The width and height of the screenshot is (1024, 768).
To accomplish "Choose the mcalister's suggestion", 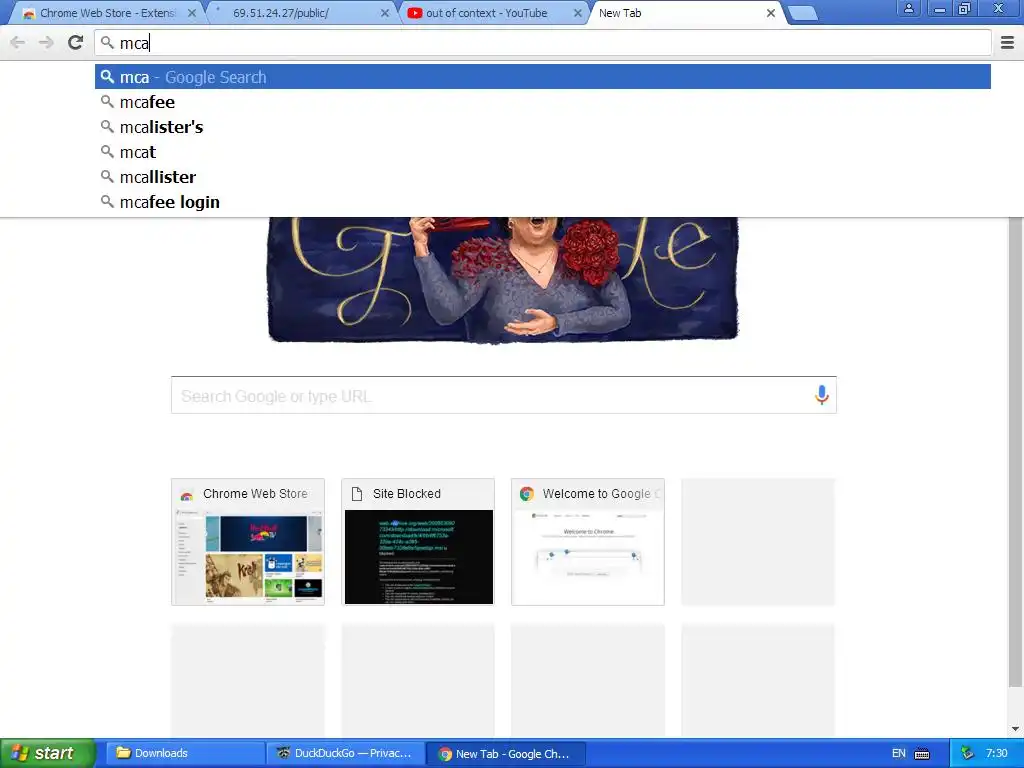I will click(x=543, y=127).
